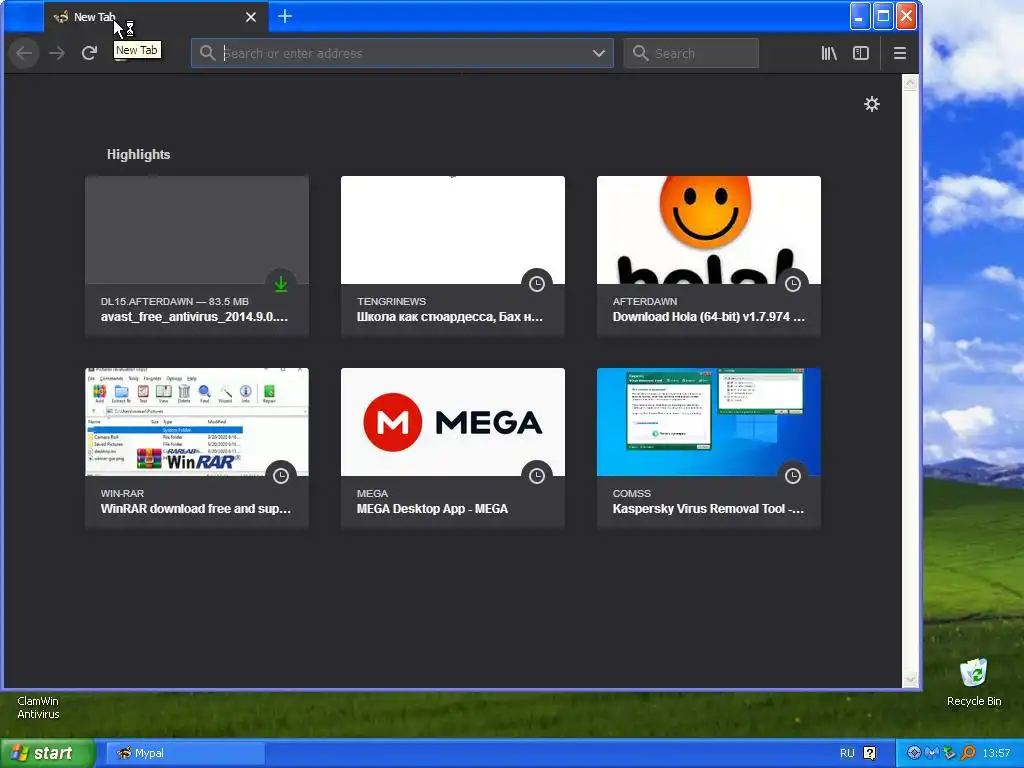Open Kaspersky Virus Removal Tool thumbnail
Screen dimensions: 1024x768
pyautogui.click(x=709, y=422)
